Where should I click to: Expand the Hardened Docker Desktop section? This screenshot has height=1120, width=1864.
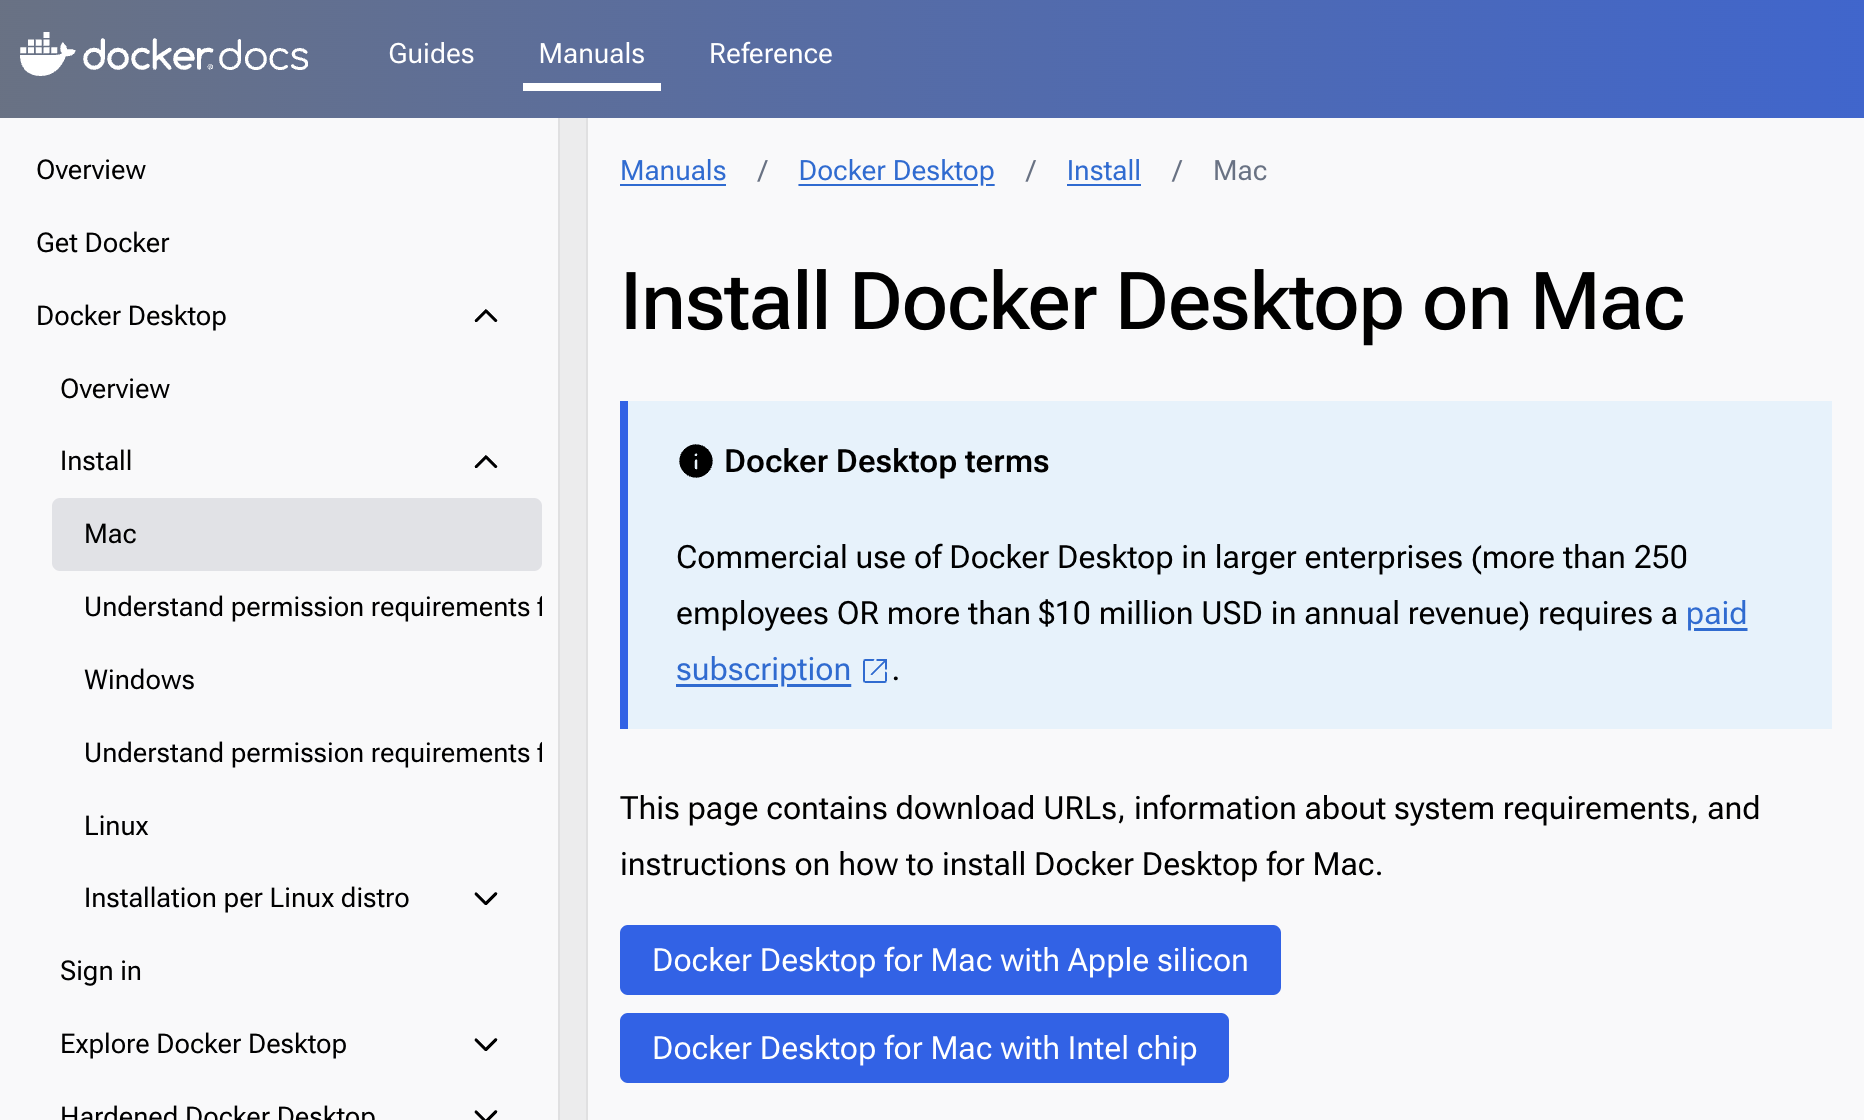(486, 1112)
